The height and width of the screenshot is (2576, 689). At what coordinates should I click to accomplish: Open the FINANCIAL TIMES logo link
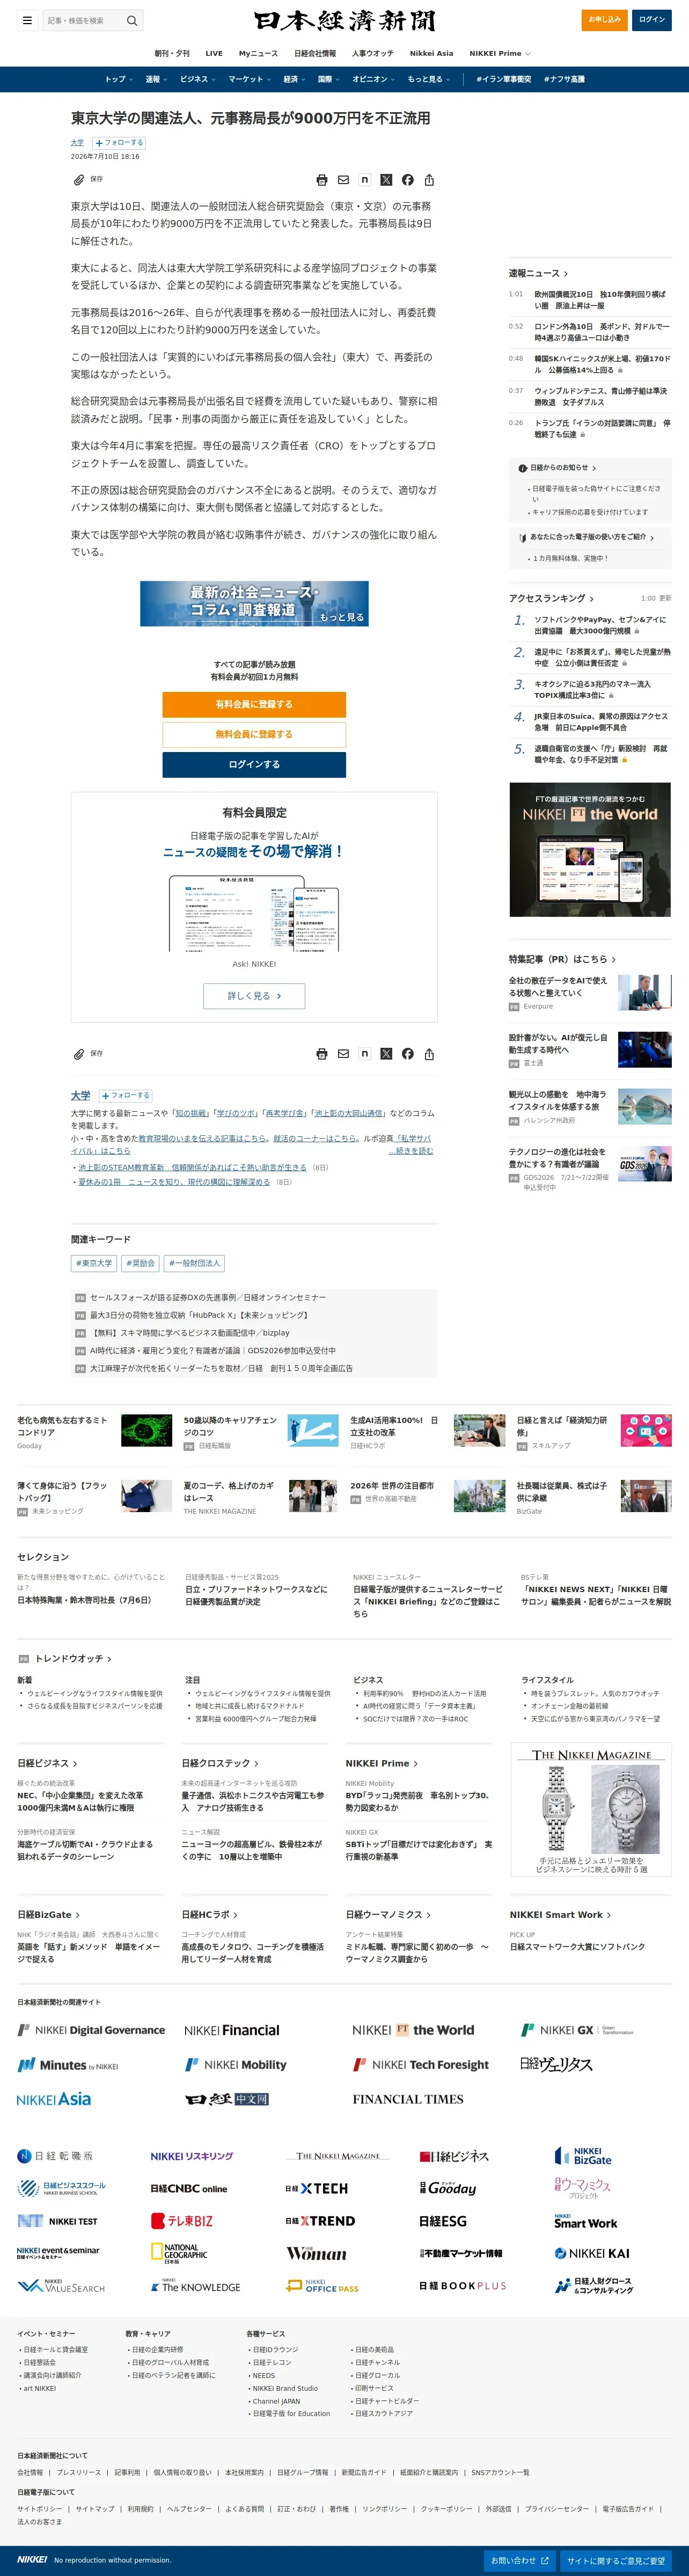(x=408, y=2099)
